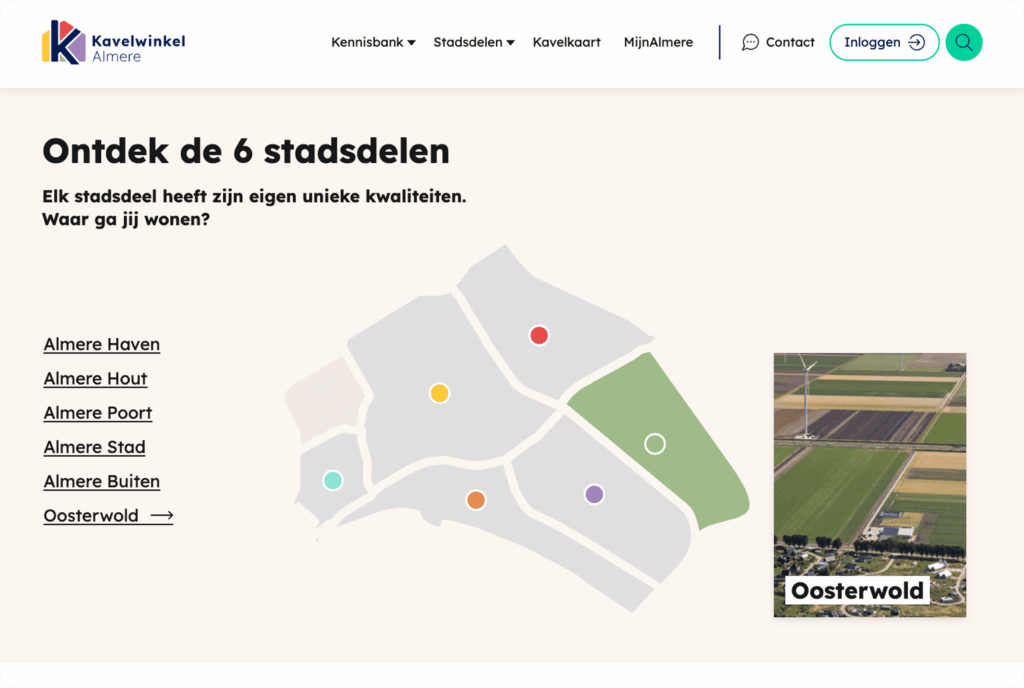Open the Kavelkaart menu item
The height and width of the screenshot is (688, 1024).
point(566,42)
